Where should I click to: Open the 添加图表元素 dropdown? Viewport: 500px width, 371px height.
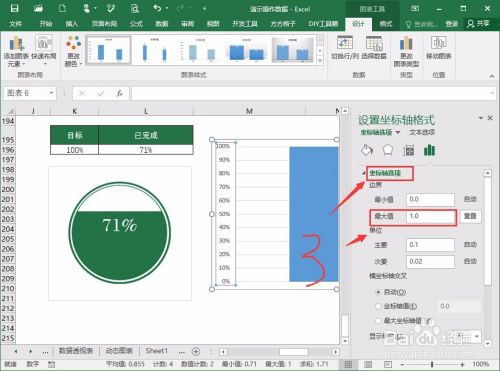coord(16,51)
